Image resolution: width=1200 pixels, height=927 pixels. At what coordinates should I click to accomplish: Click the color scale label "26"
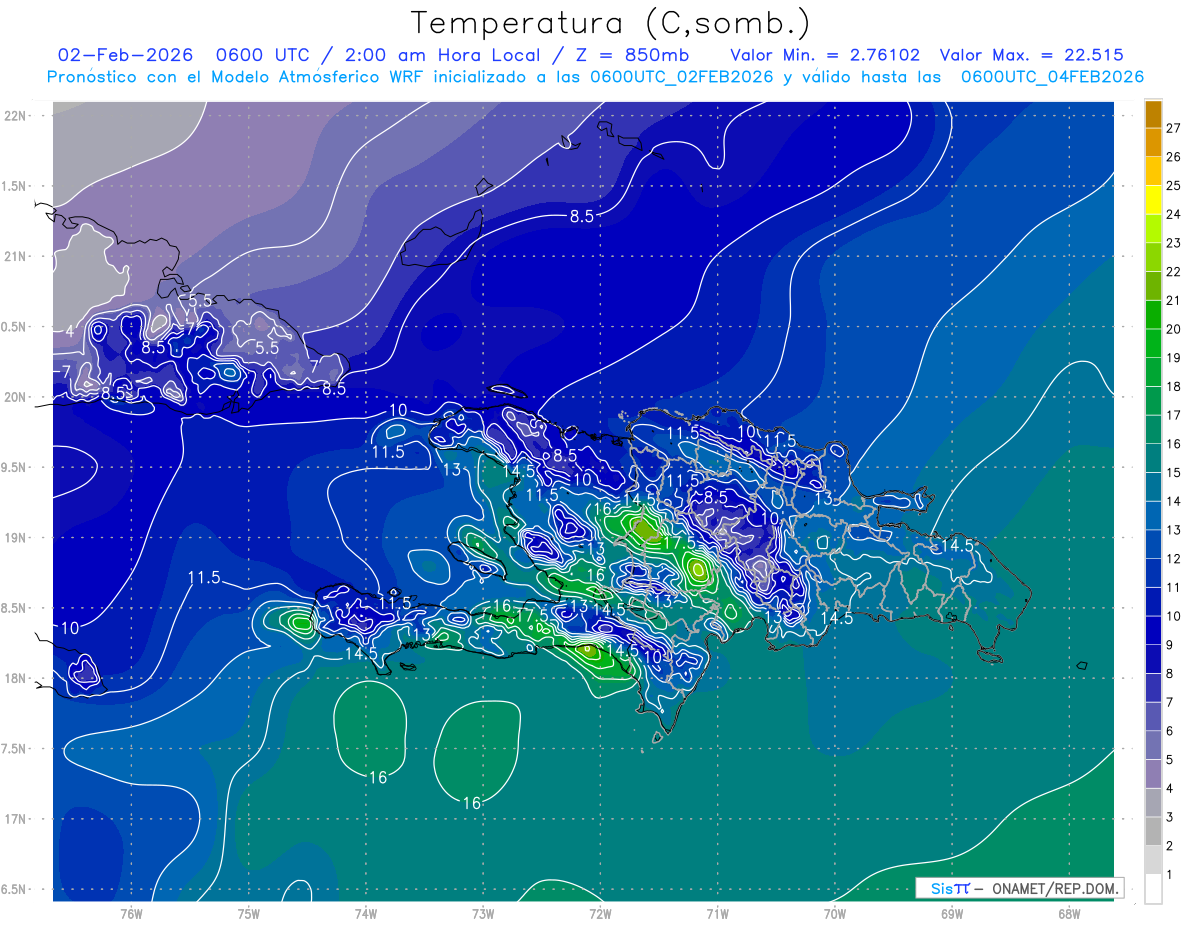coord(1173,157)
